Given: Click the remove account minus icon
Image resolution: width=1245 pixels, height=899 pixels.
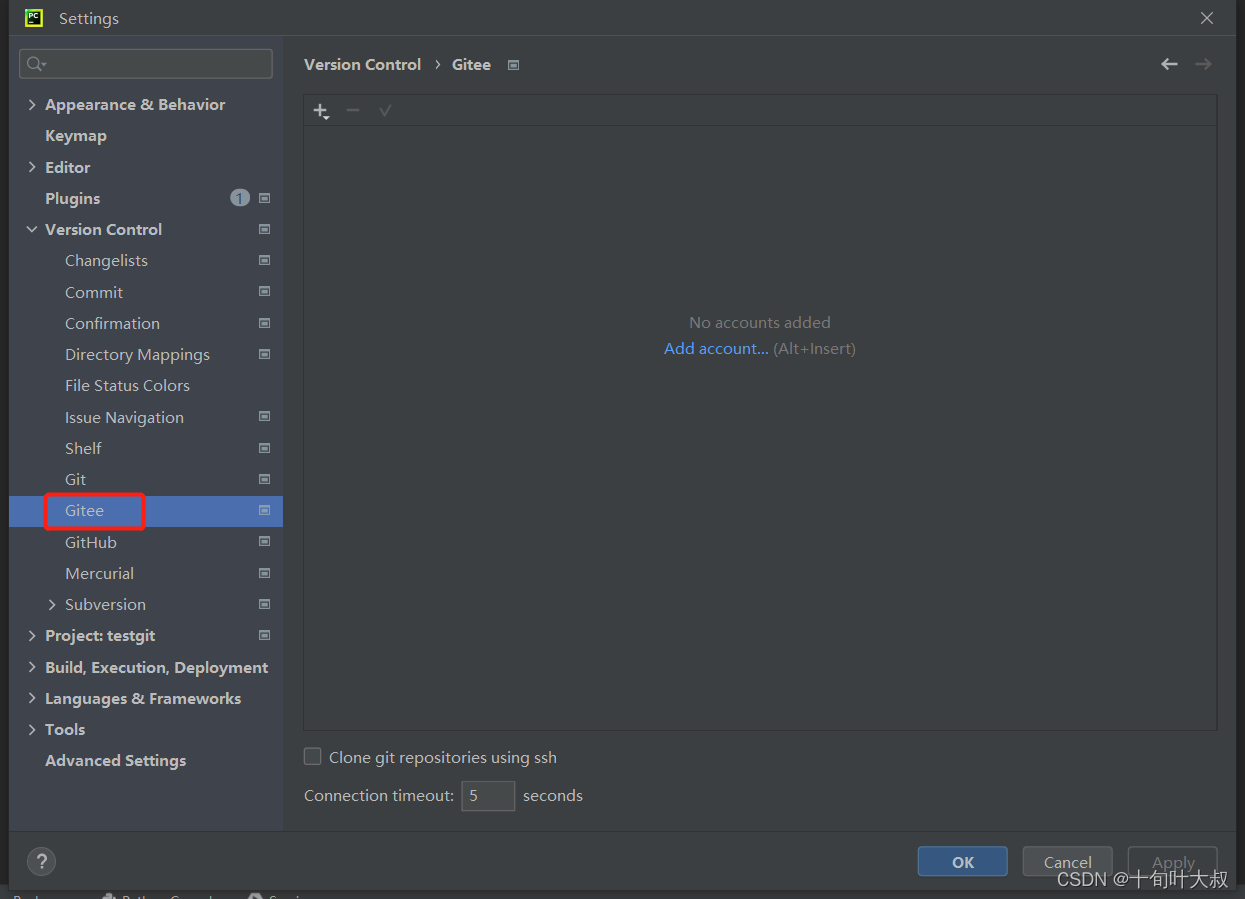Looking at the screenshot, I should coord(353,110).
